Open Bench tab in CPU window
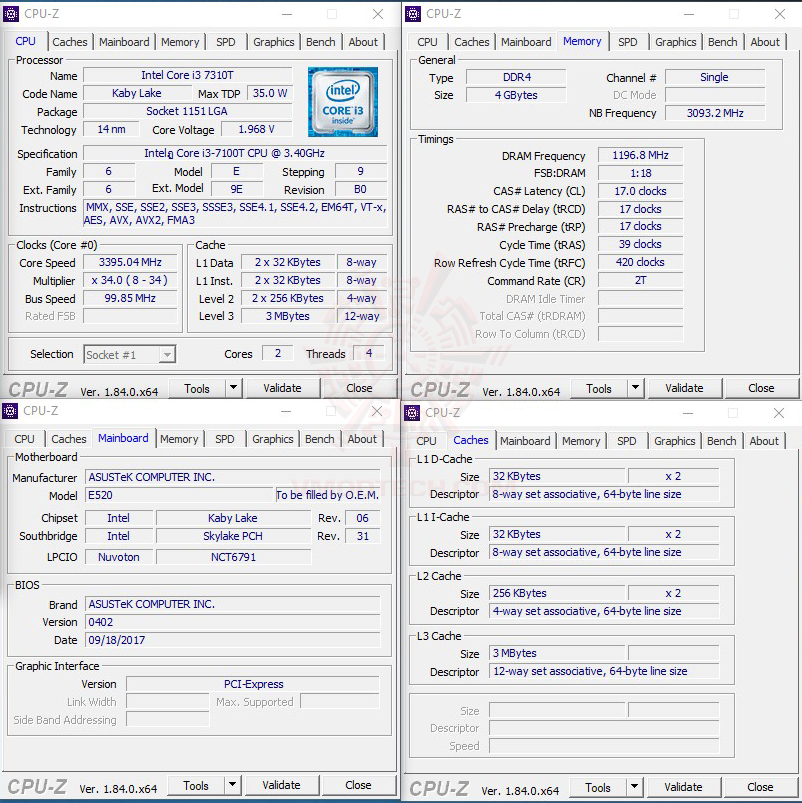The height and width of the screenshot is (803, 802). click(x=321, y=42)
